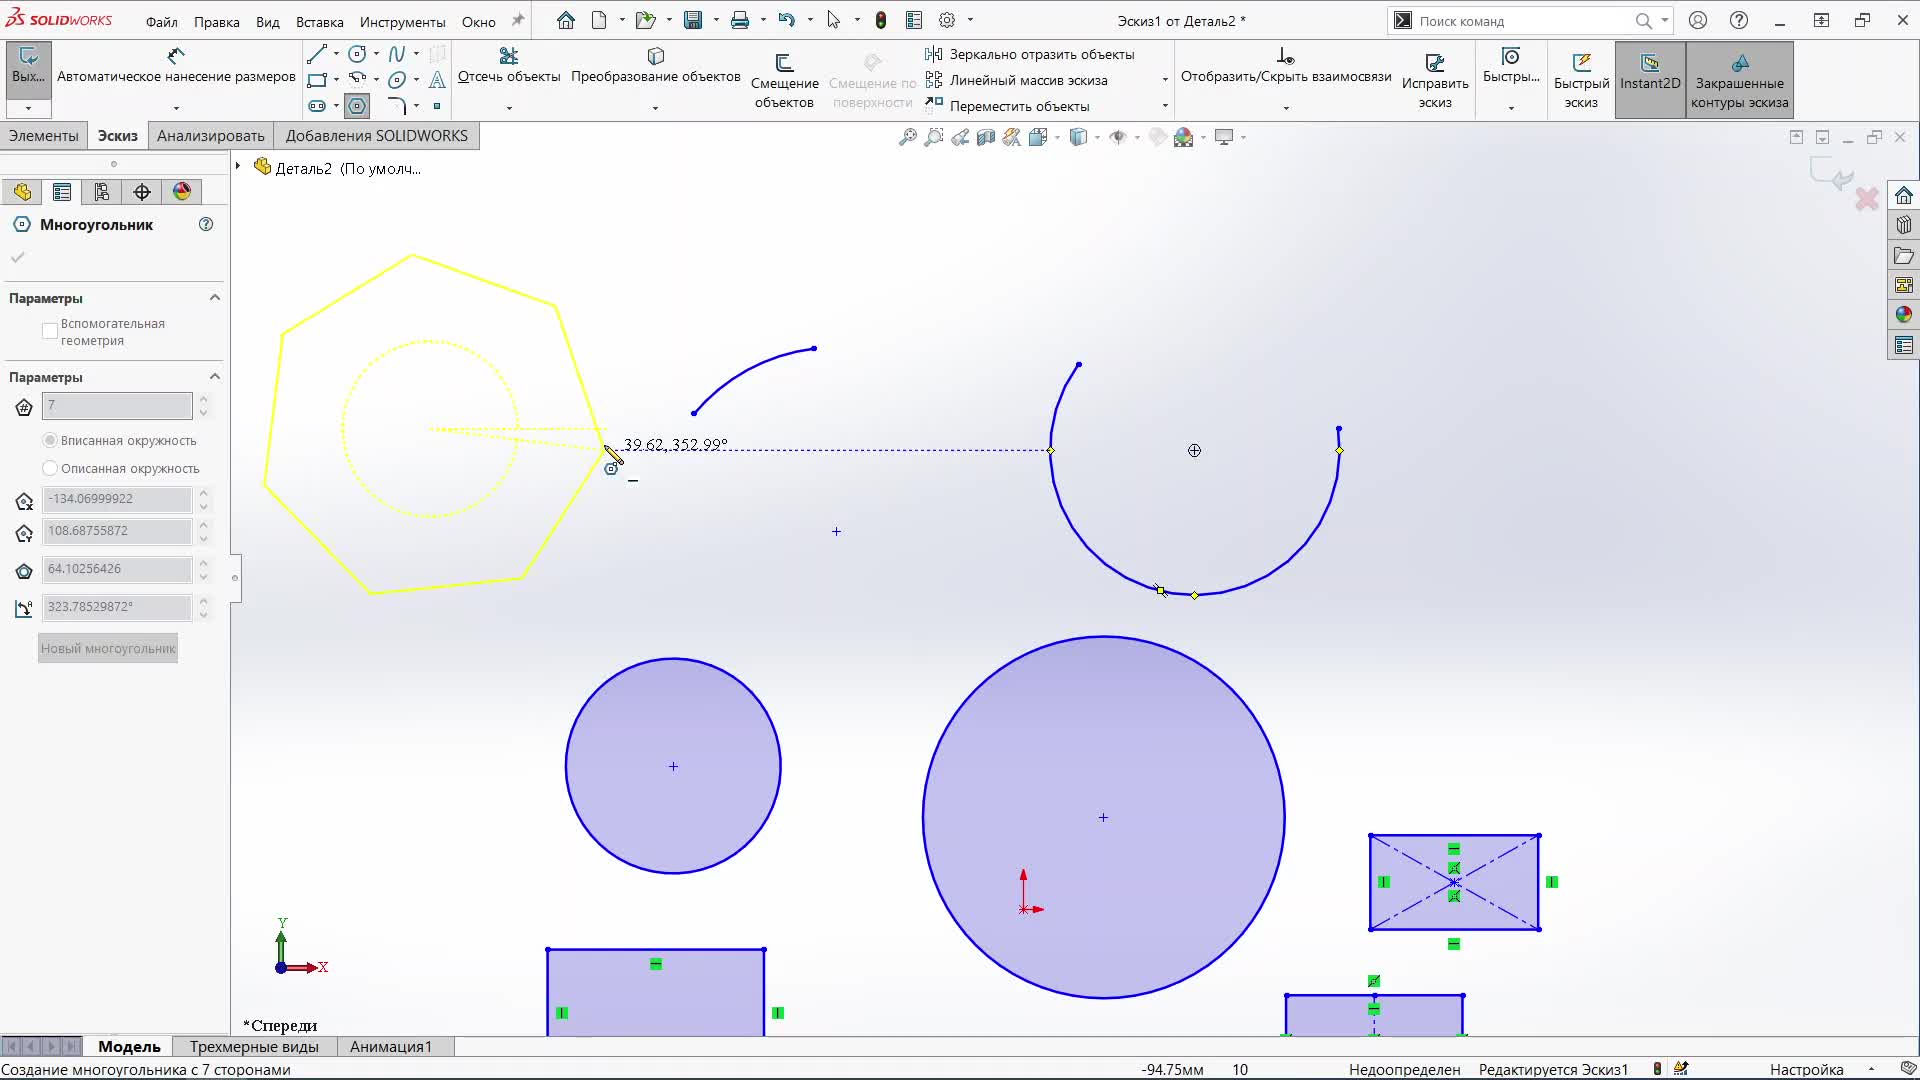The height and width of the screenshot is (1080, 1920).
Task: Select the Straight Slot tool
Action: tap(317, 106)
